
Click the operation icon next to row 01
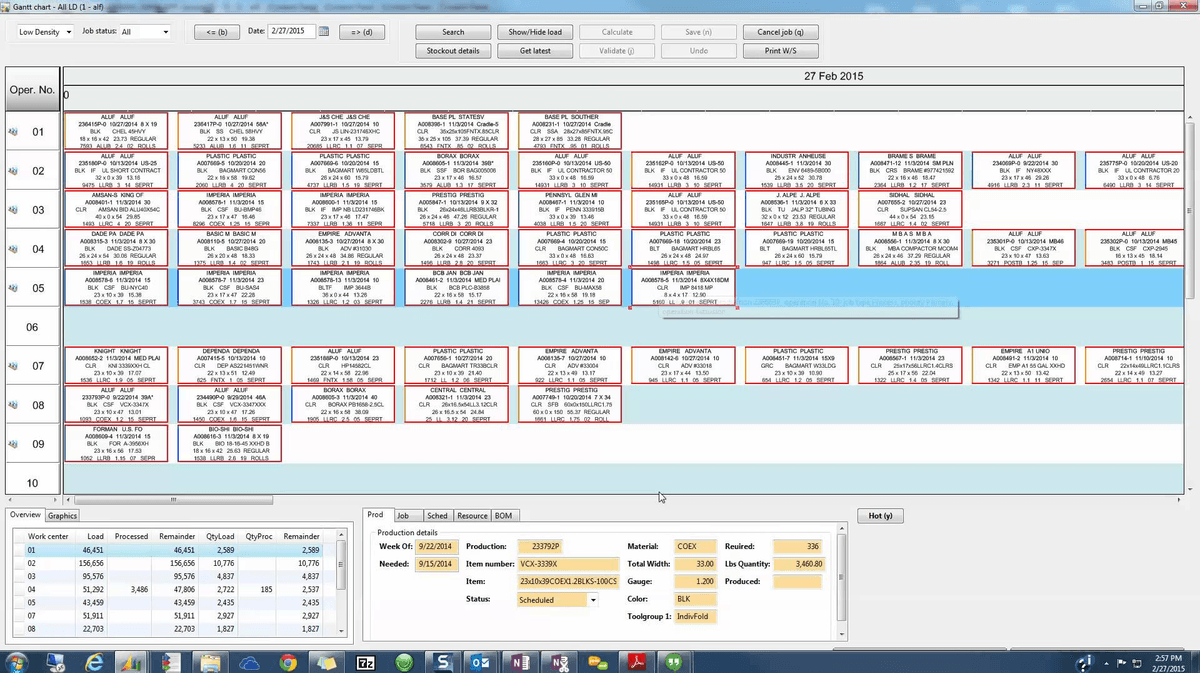12,130
